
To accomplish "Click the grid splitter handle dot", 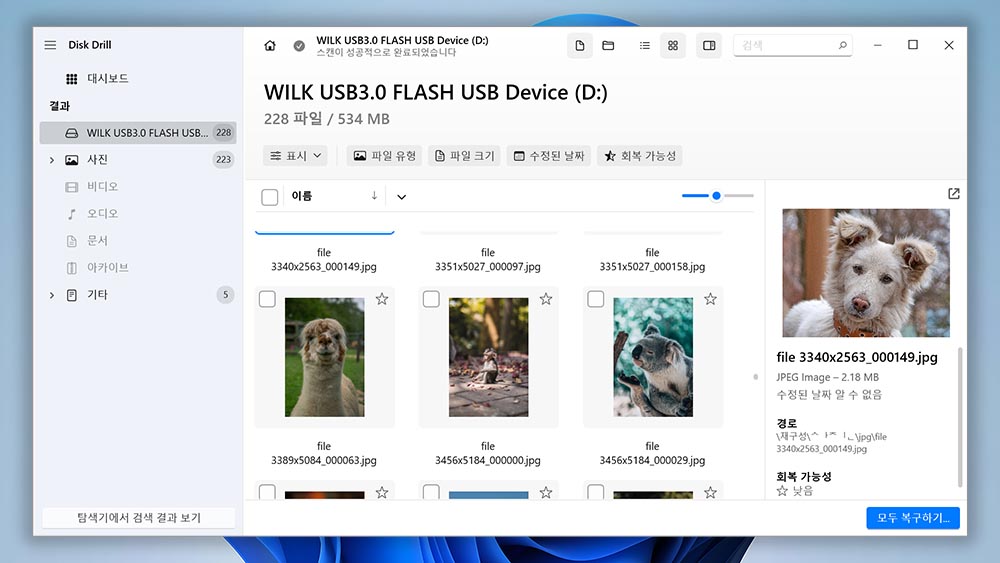I will [x=756, y=377].
